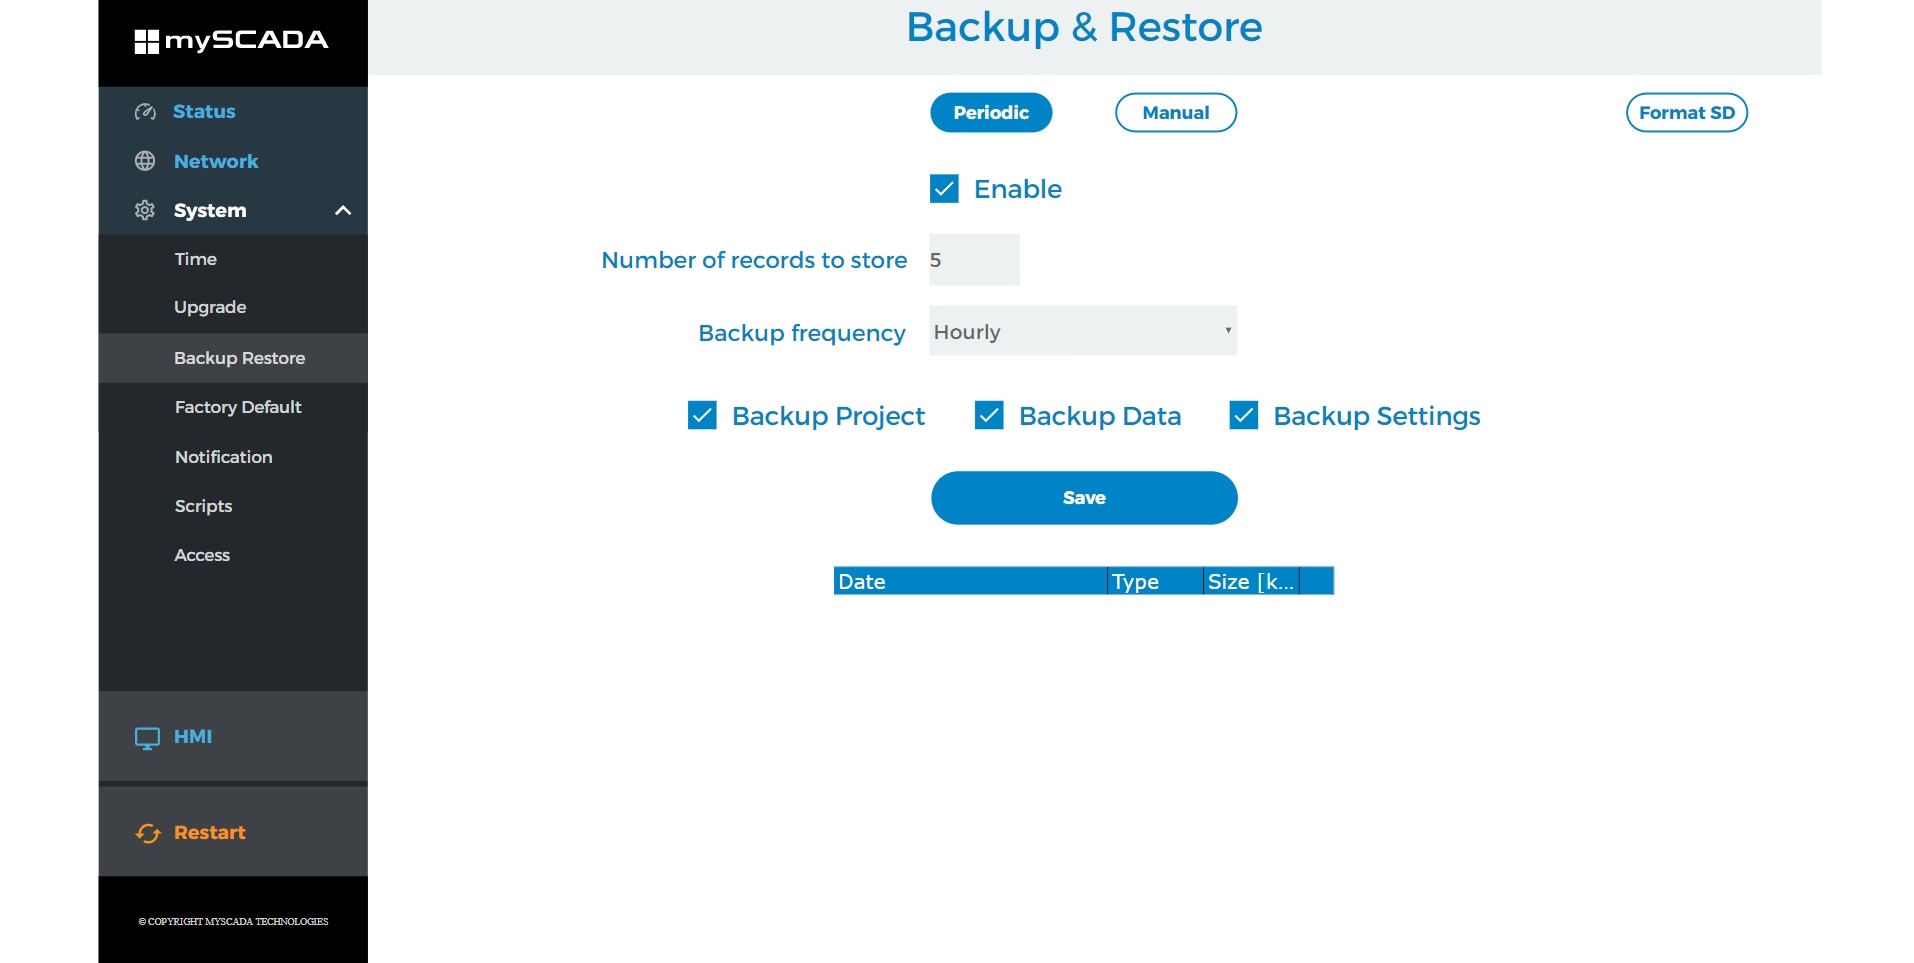1914x963 pixels.
Task: Click the System gear icon
Action: 145,210
